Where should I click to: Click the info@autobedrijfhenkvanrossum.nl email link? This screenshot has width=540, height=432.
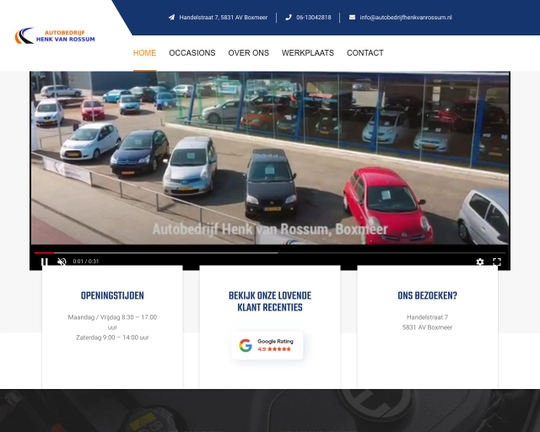(x=406, y=17)
